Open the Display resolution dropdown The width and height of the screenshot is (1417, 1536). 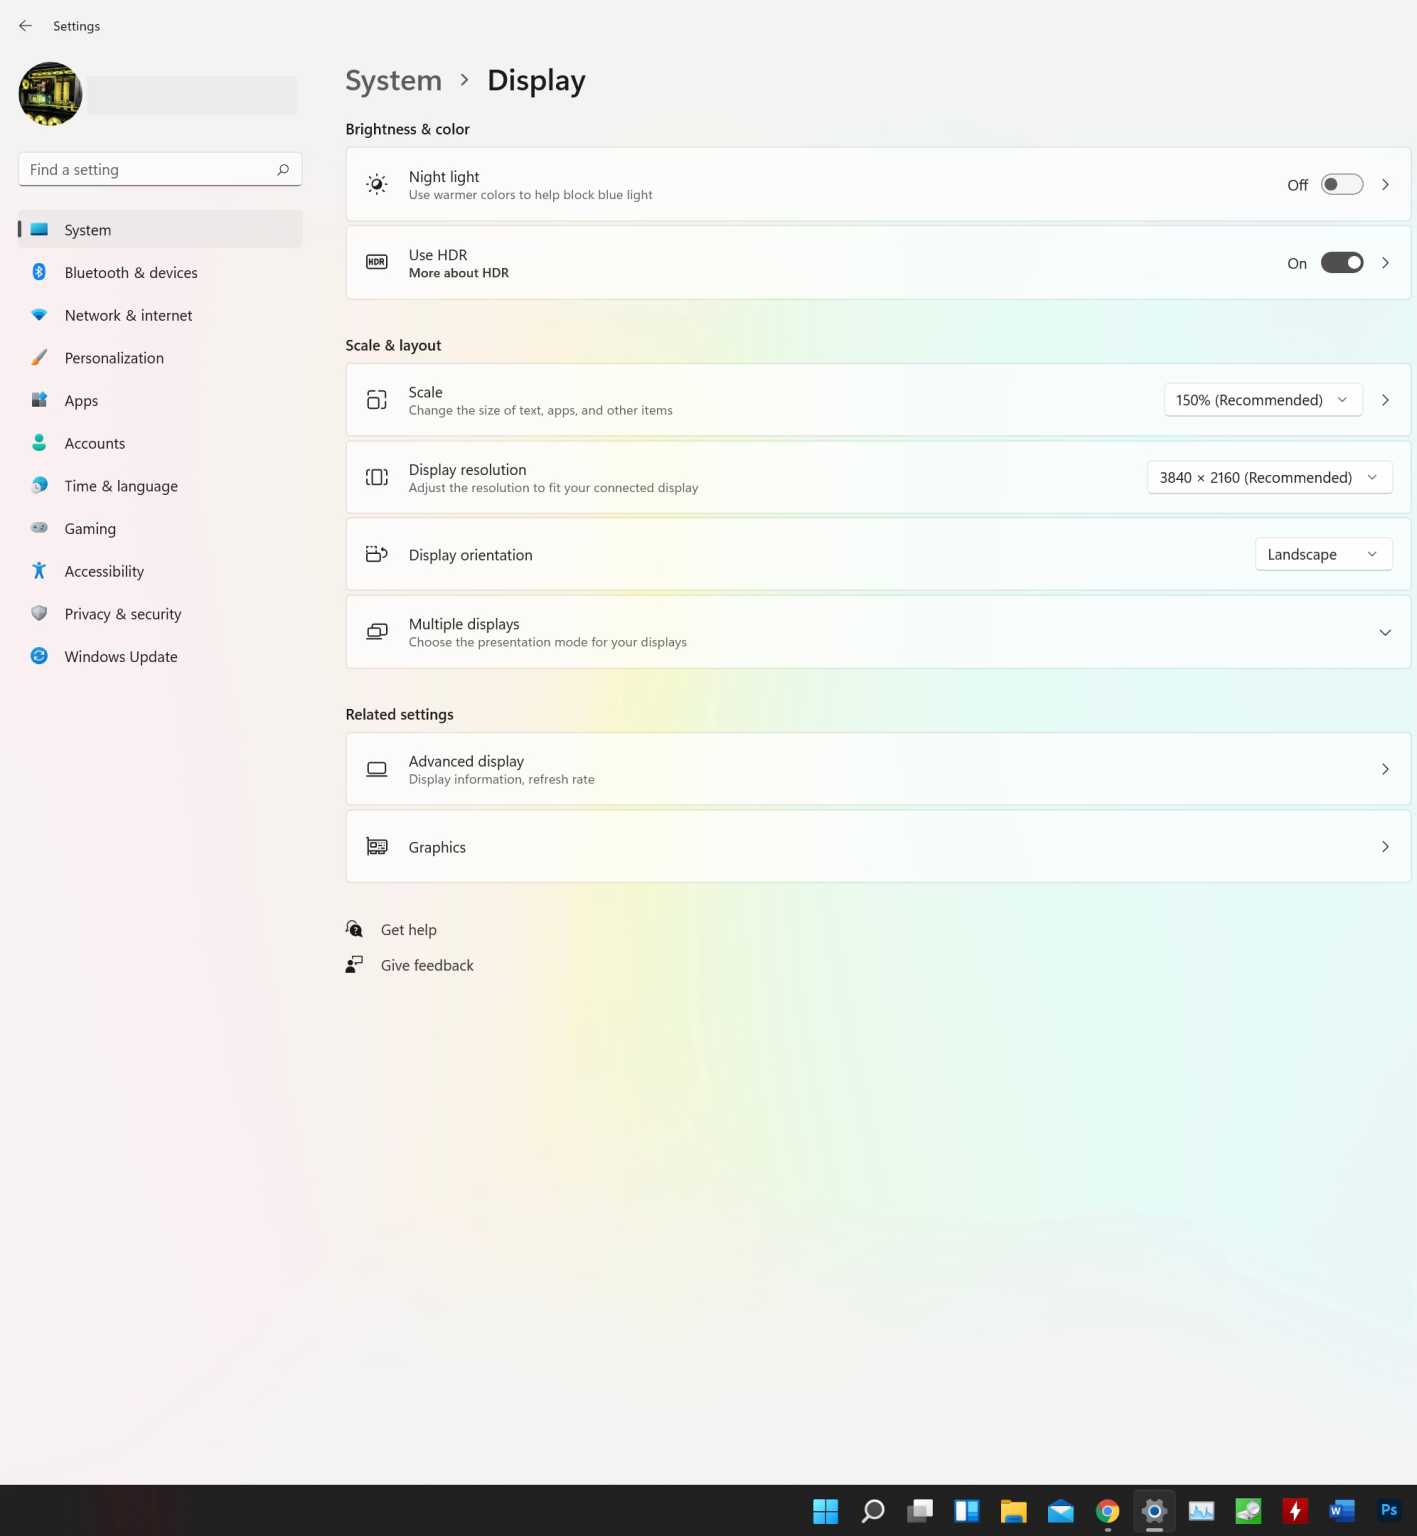[x=1268, y=478]
